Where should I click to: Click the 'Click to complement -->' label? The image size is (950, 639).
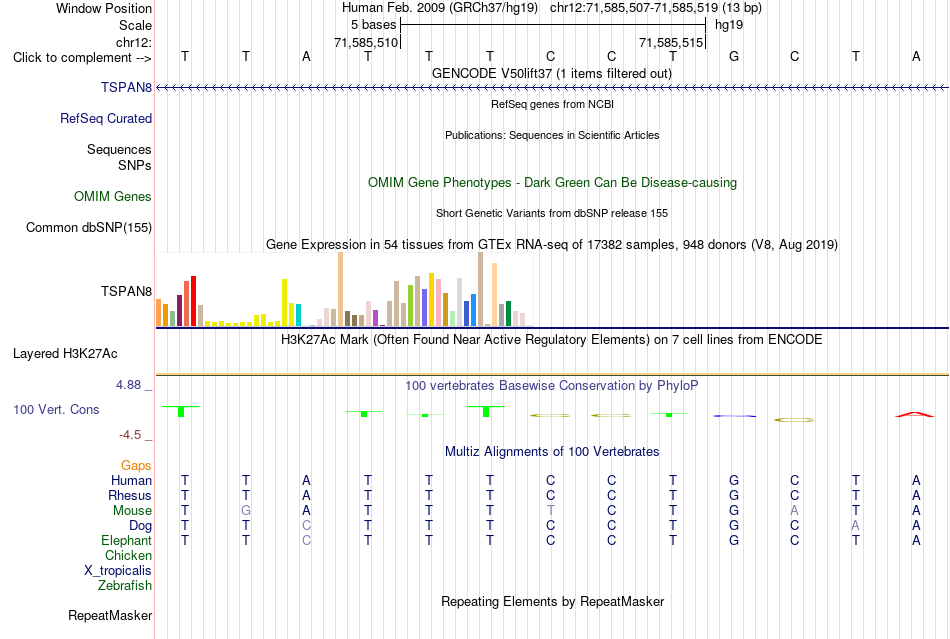[x=82, y=58]
